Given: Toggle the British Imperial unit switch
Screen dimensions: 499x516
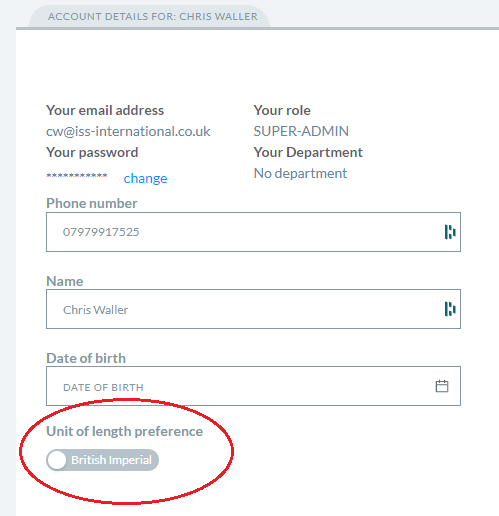Looking at the screenshot, I should [103, 460].
